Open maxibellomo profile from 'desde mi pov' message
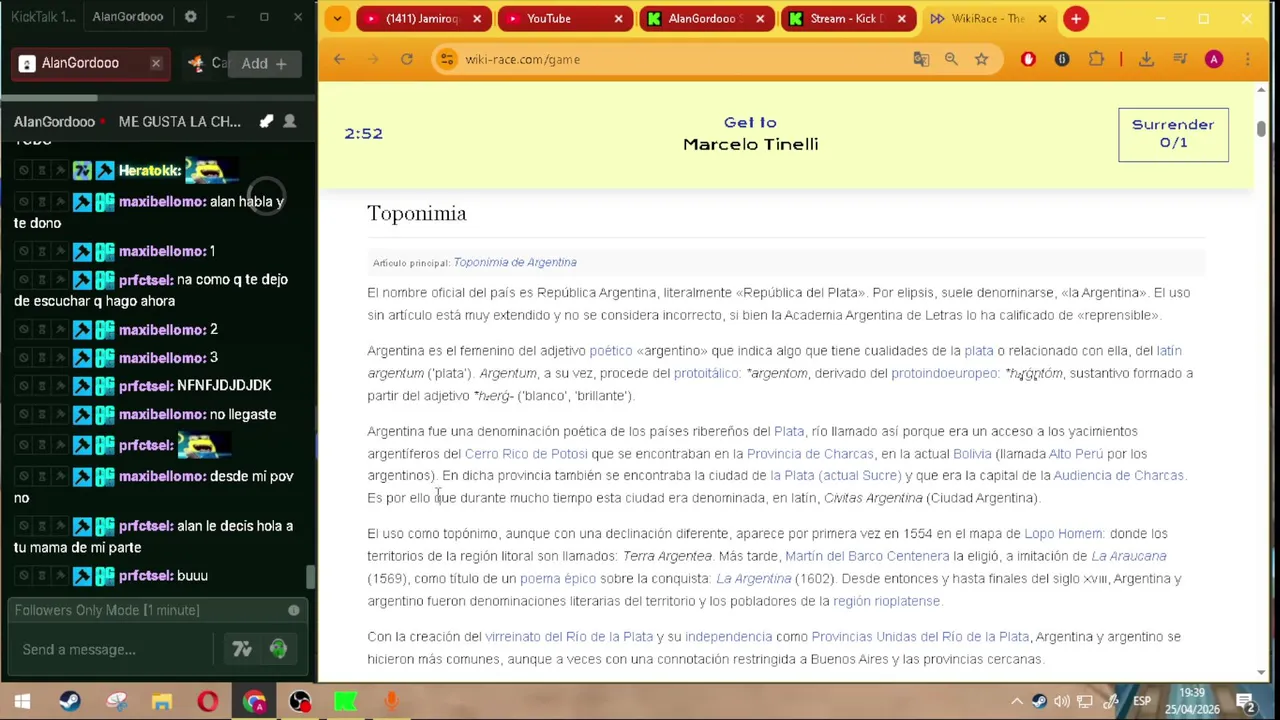Screen dimensions: 1280x720 pyautogui.click(x=162, y=476)
